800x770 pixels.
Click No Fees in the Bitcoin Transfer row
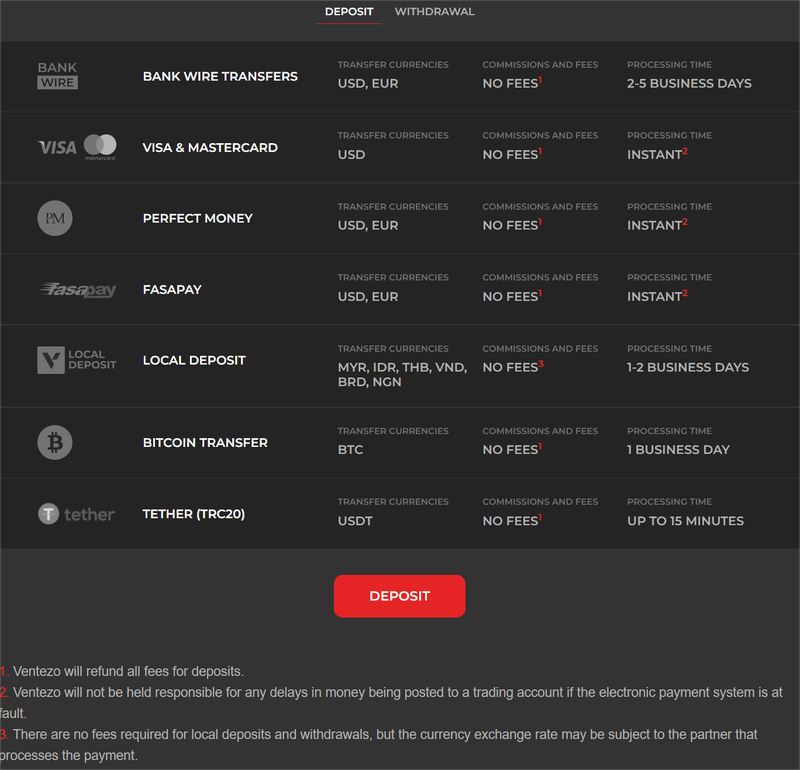click(512, 449)
